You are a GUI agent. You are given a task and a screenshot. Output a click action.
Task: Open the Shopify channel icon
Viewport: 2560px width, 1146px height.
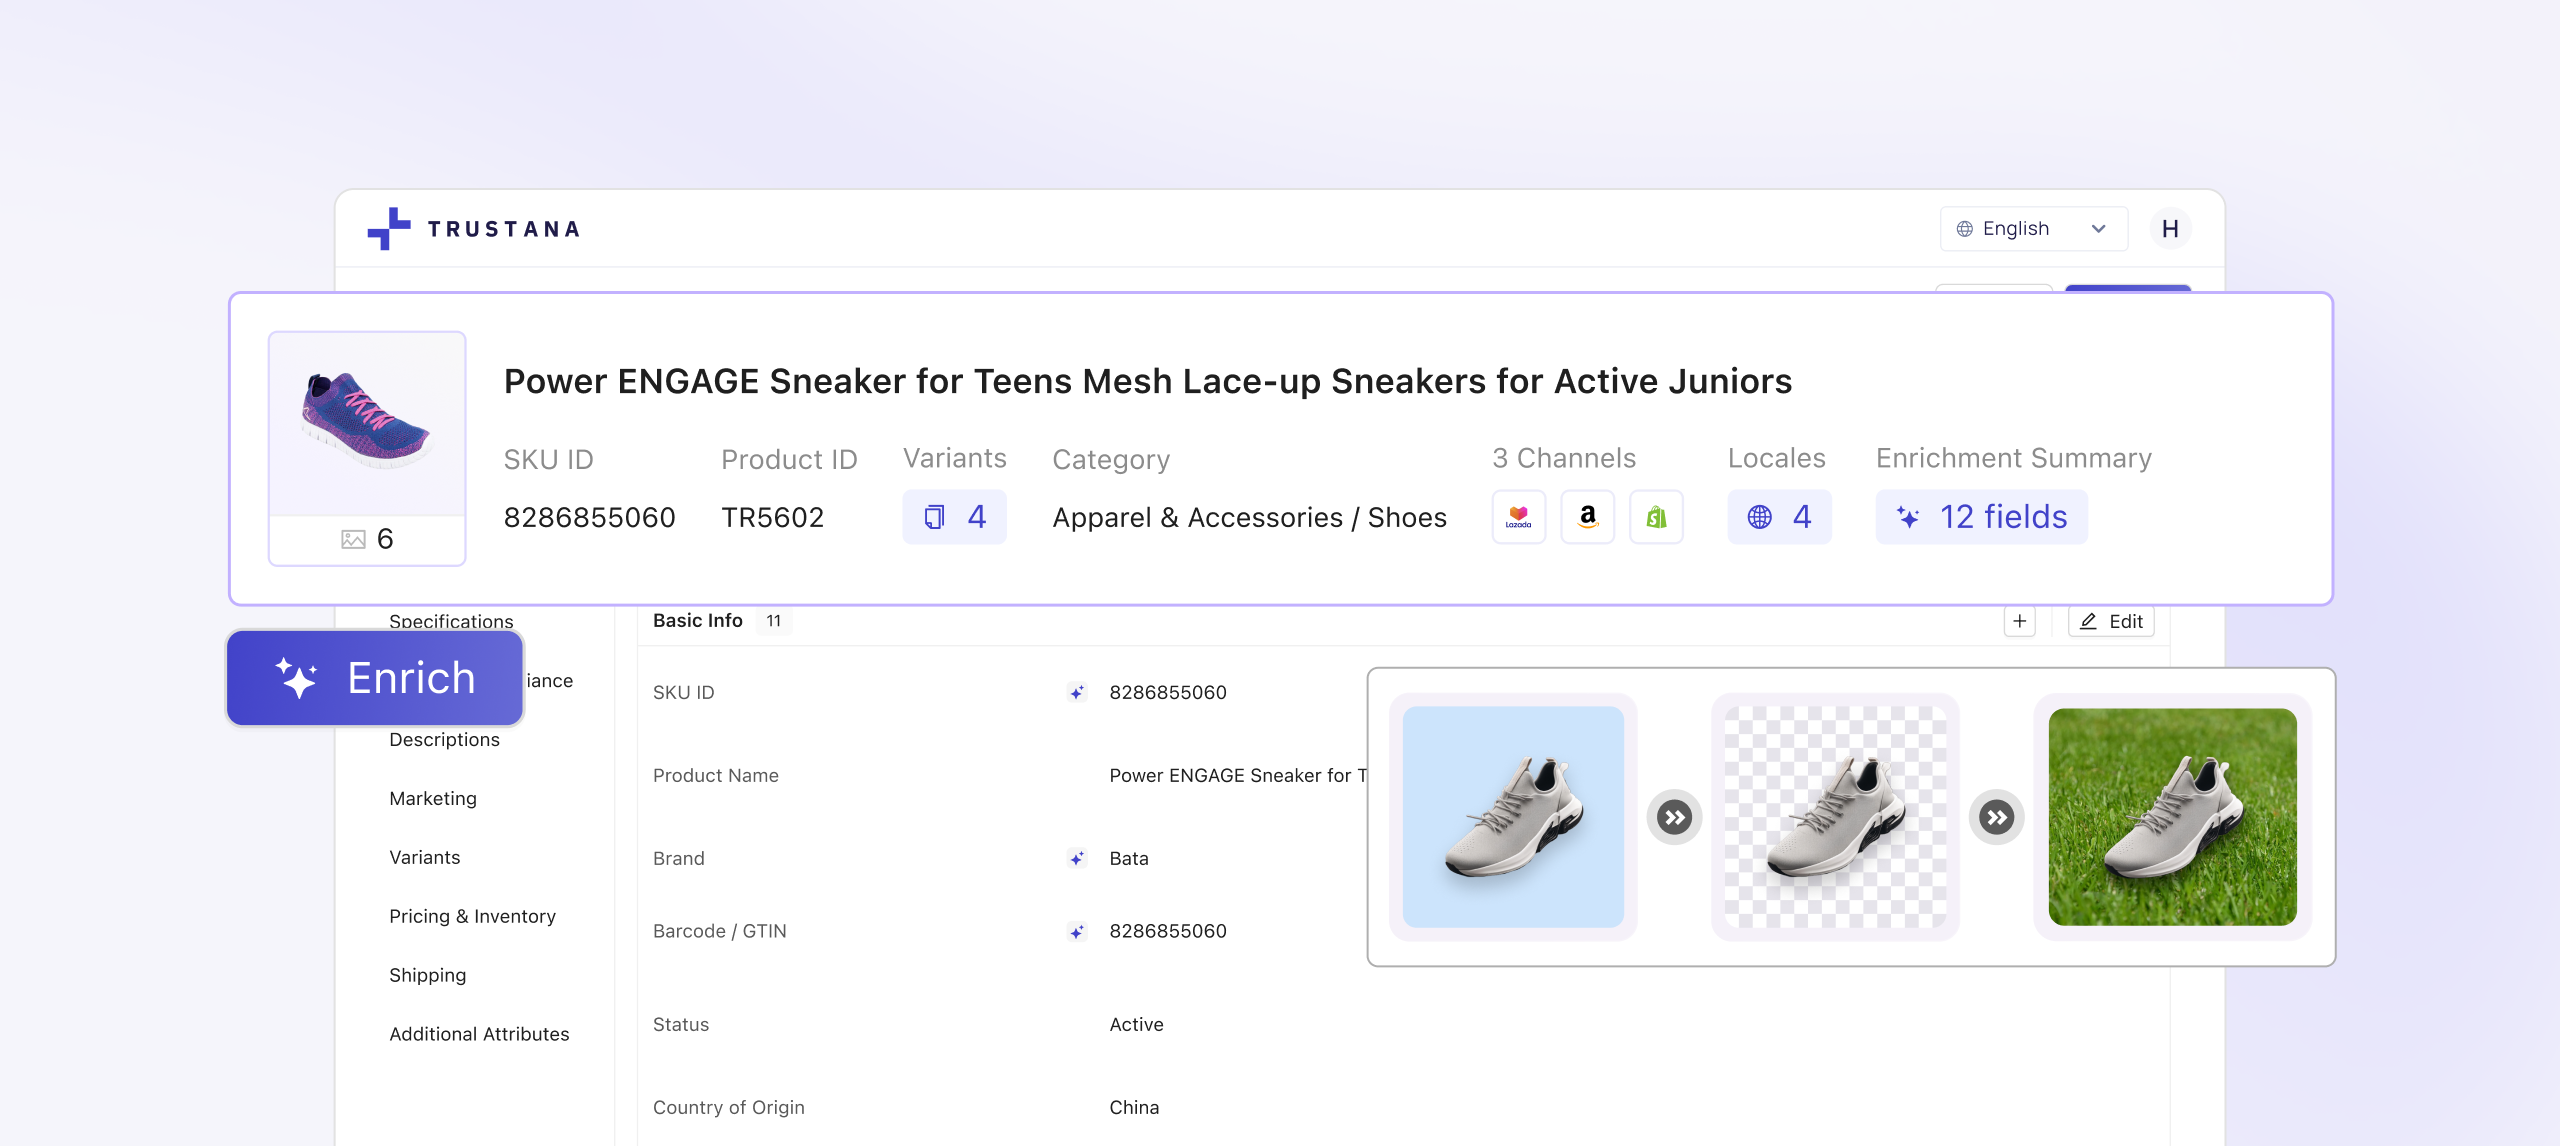click(x=1656, y=517)
